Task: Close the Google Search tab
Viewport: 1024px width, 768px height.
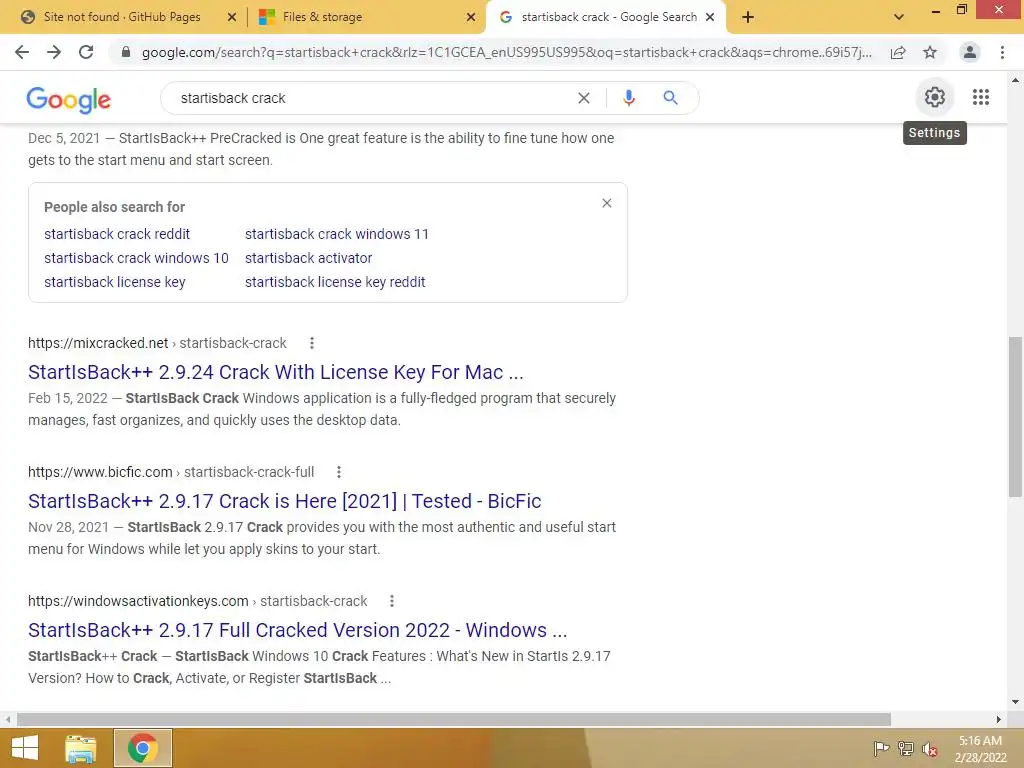Action: [x=710, y=17]
